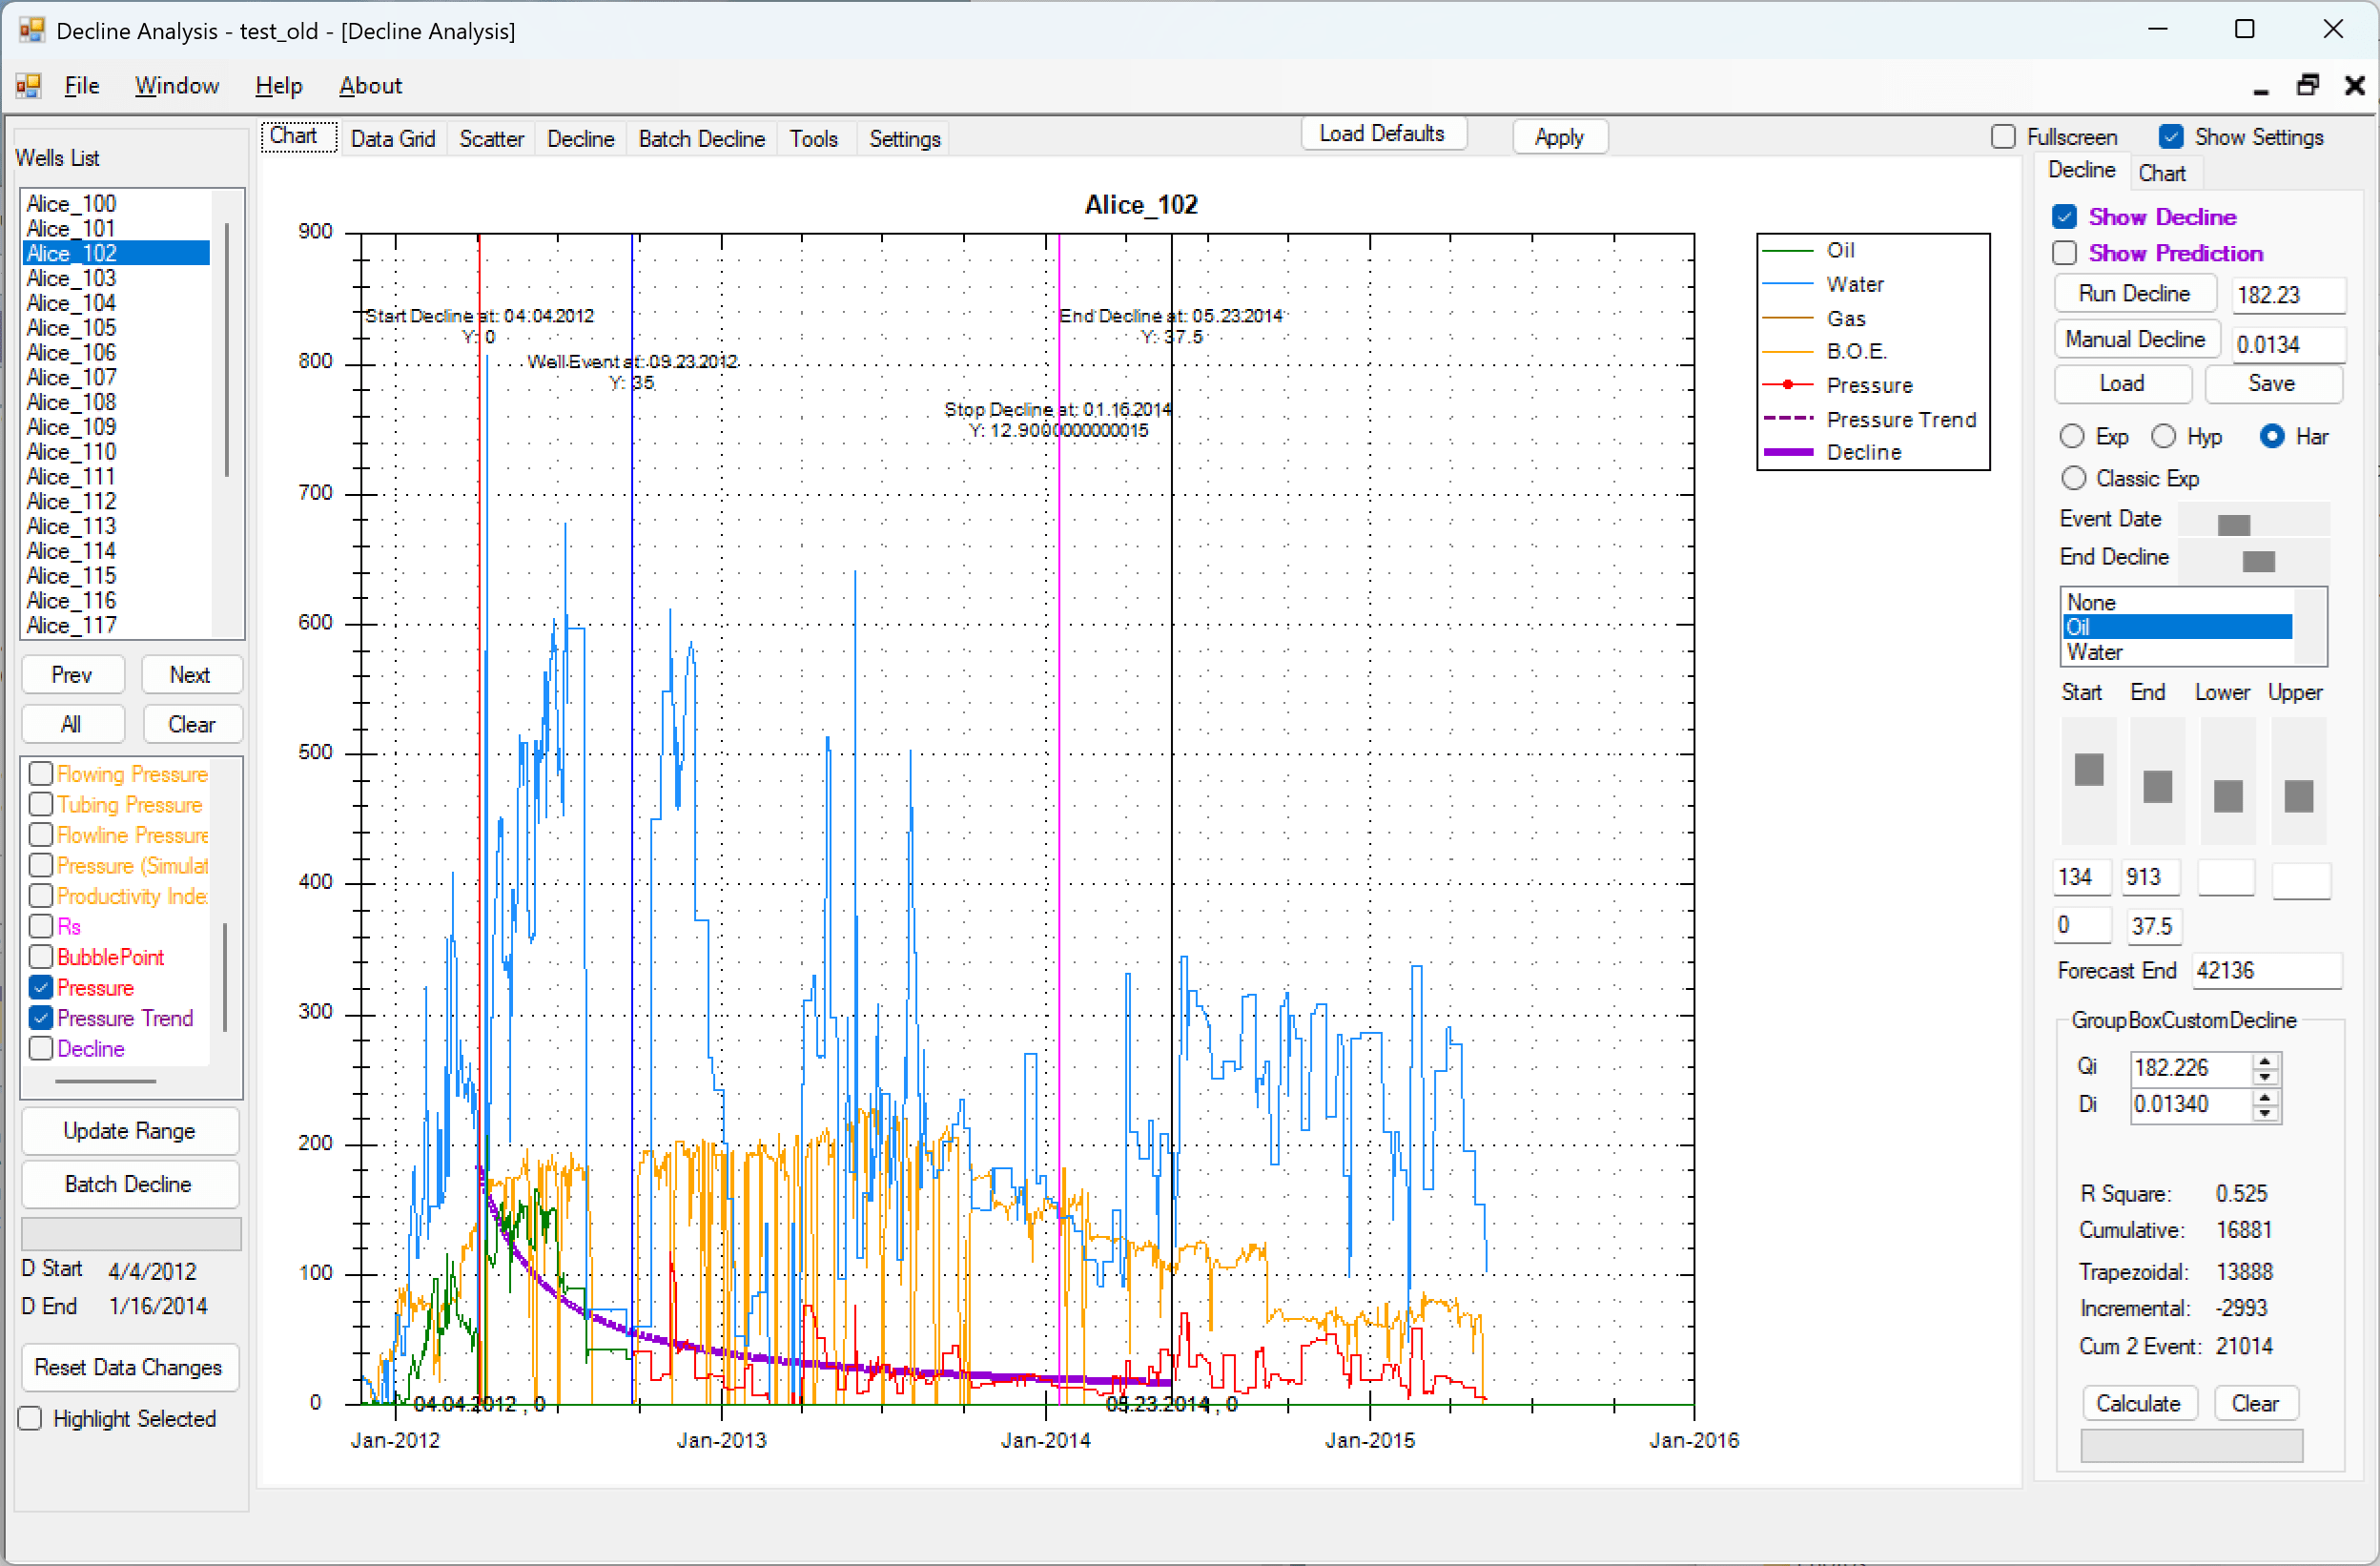The height and width of the screenshot is (1566, 2380).
Task: Click Run Decline
Action: click(x=2135, y=294)
